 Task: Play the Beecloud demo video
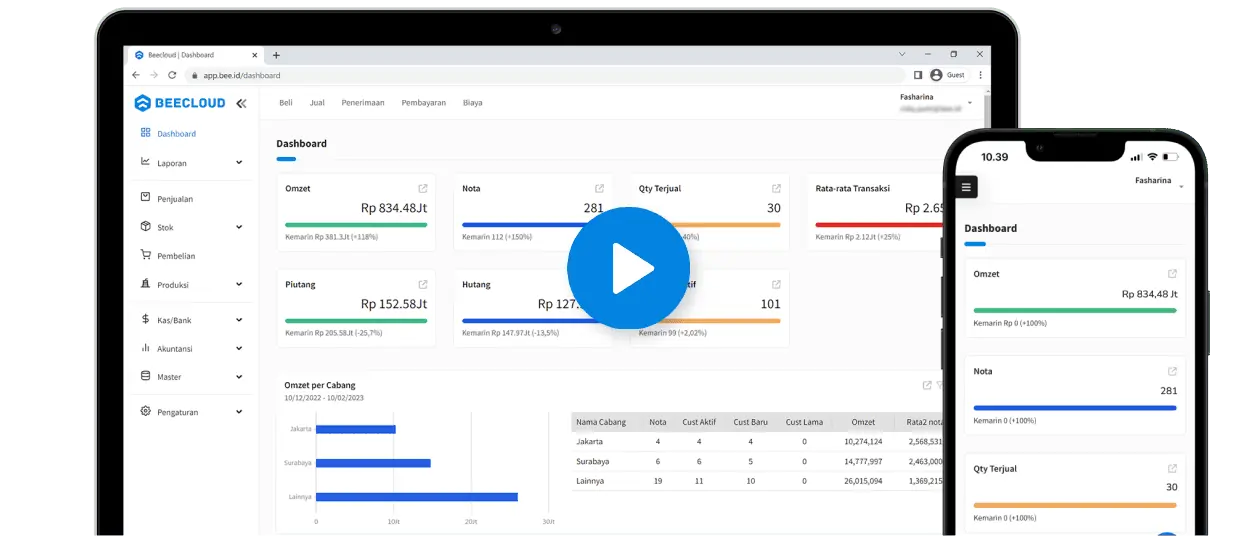pos(628,268)
